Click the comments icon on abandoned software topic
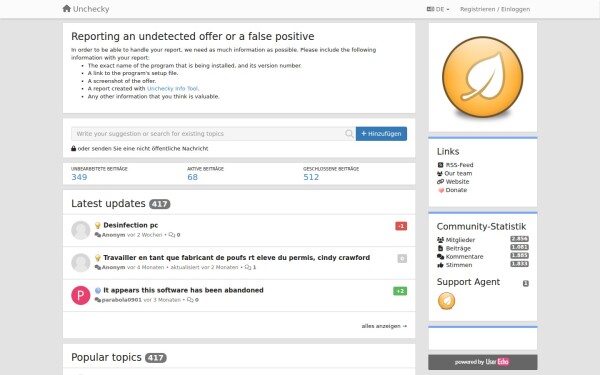 tap(190, 300)
